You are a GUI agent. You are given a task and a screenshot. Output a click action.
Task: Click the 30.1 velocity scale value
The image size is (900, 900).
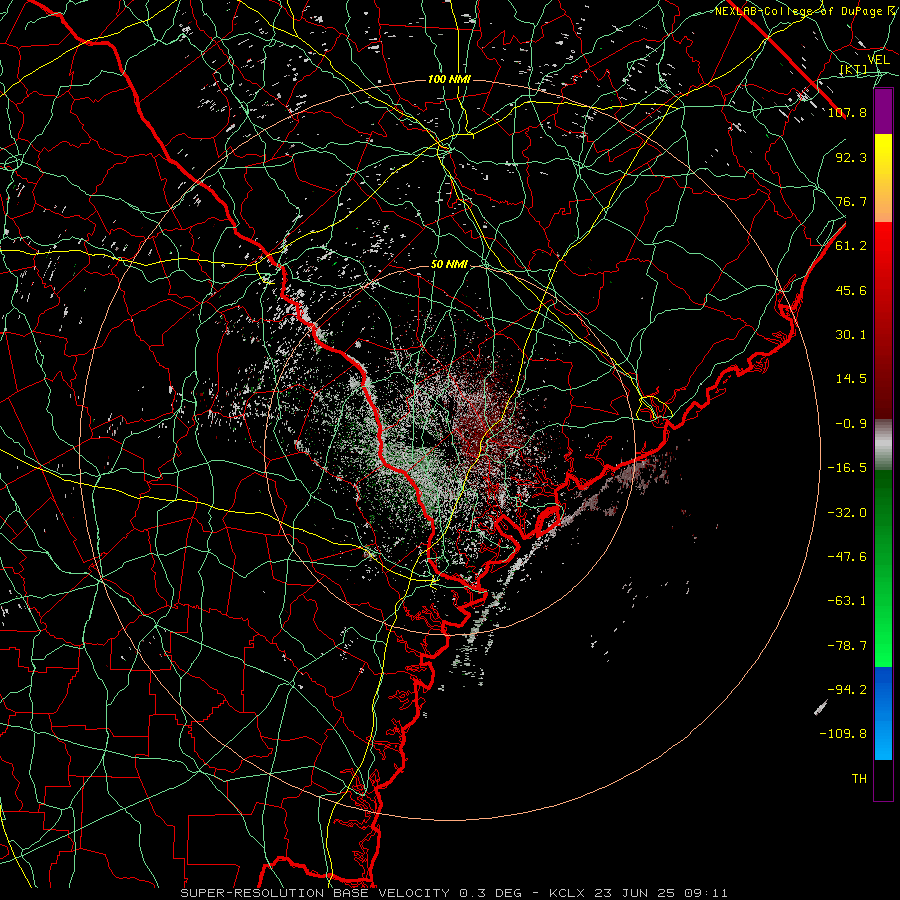tap(851, 335)
